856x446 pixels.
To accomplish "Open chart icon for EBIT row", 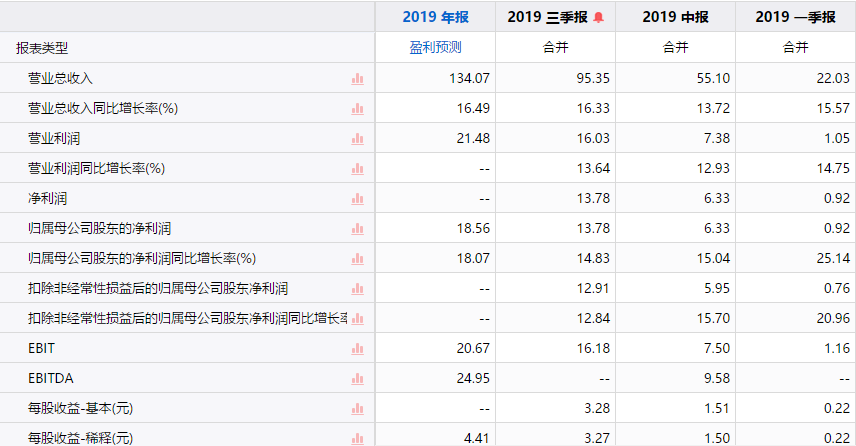I will pyautogui.click(x=358, y=349).
